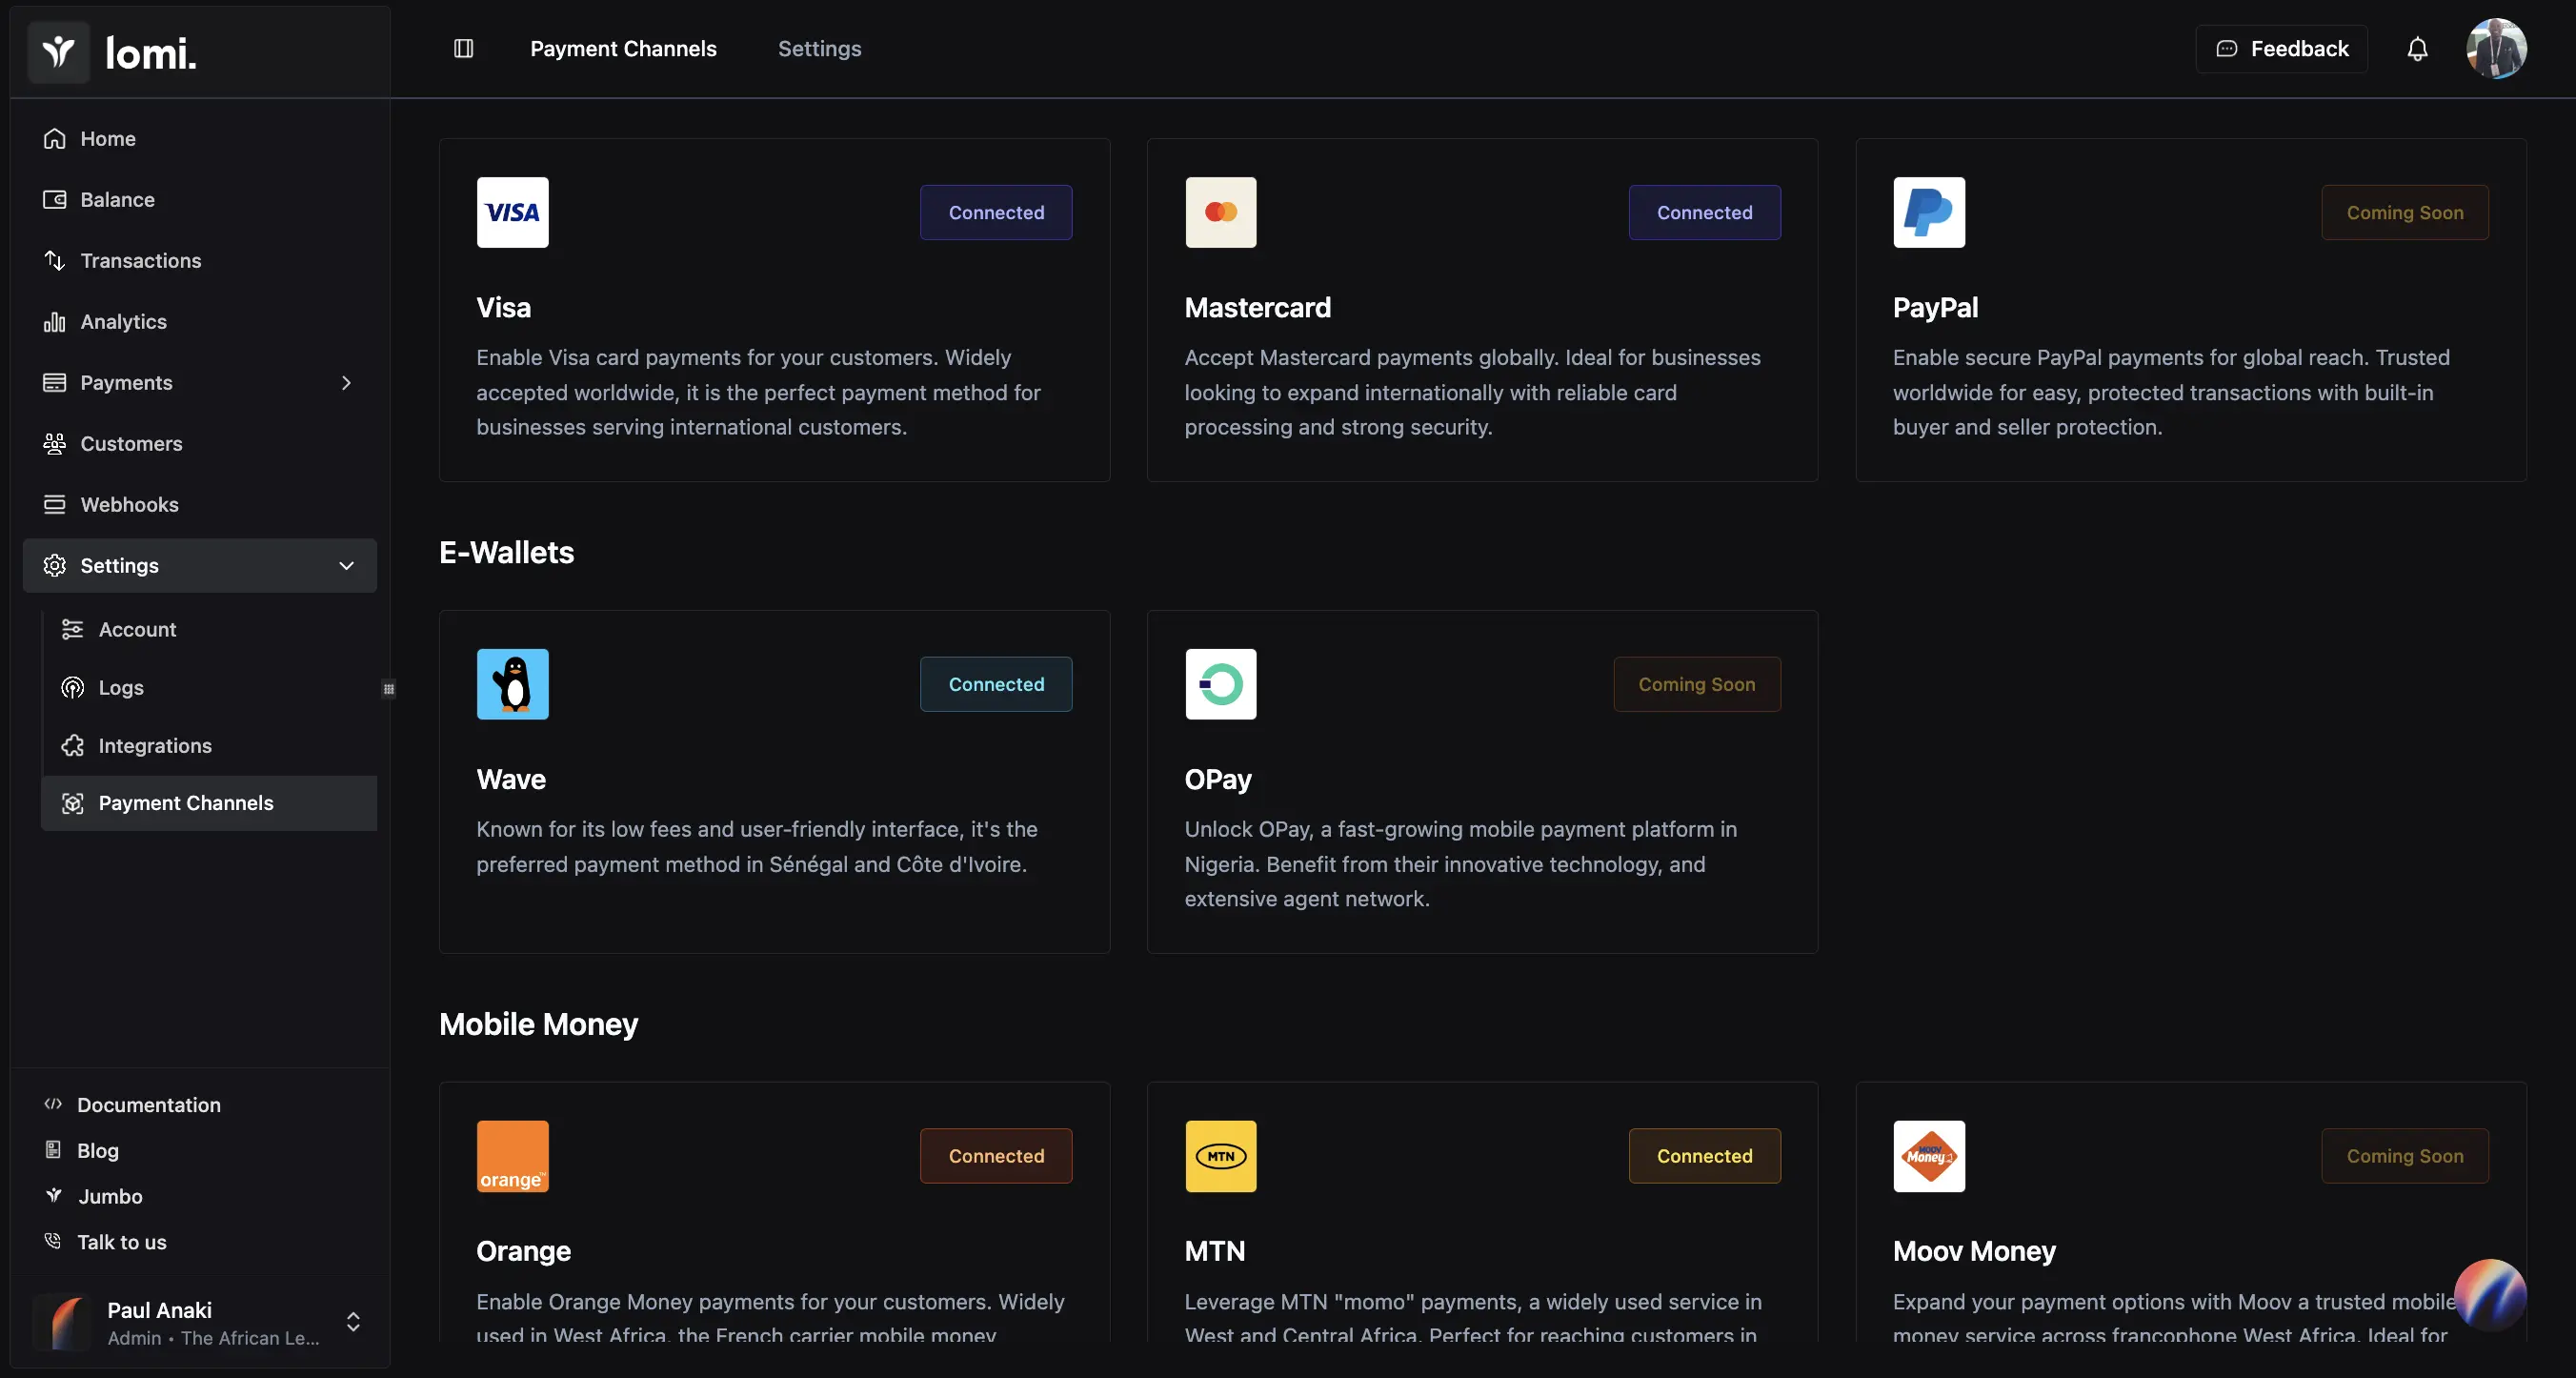Open the Balance page

click(x=199, y=199)
